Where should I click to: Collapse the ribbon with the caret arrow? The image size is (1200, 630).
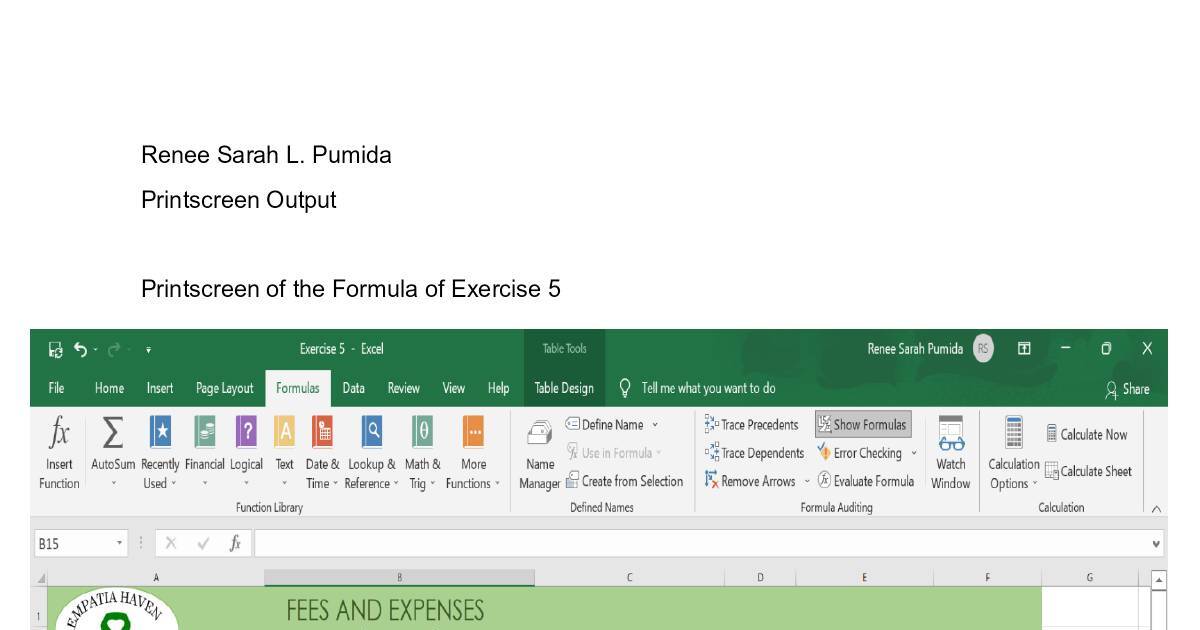(x=1156, y=508)
